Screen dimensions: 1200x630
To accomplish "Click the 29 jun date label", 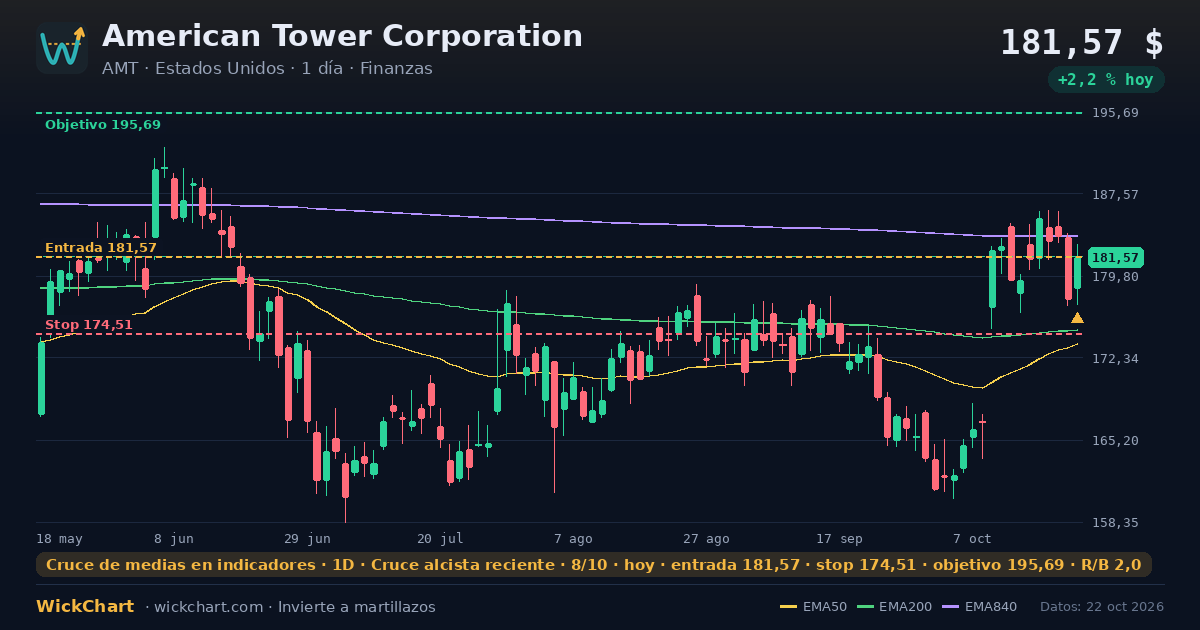I will [307, 539].
